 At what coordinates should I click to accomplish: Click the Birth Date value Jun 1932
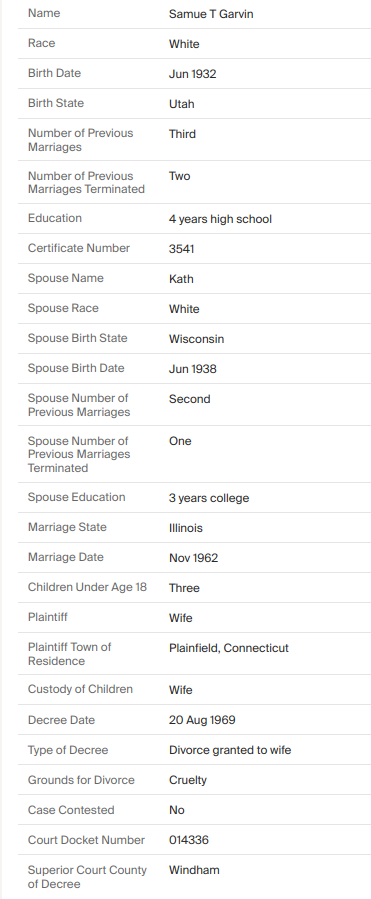pyautogui.click(x=192, y=74)
